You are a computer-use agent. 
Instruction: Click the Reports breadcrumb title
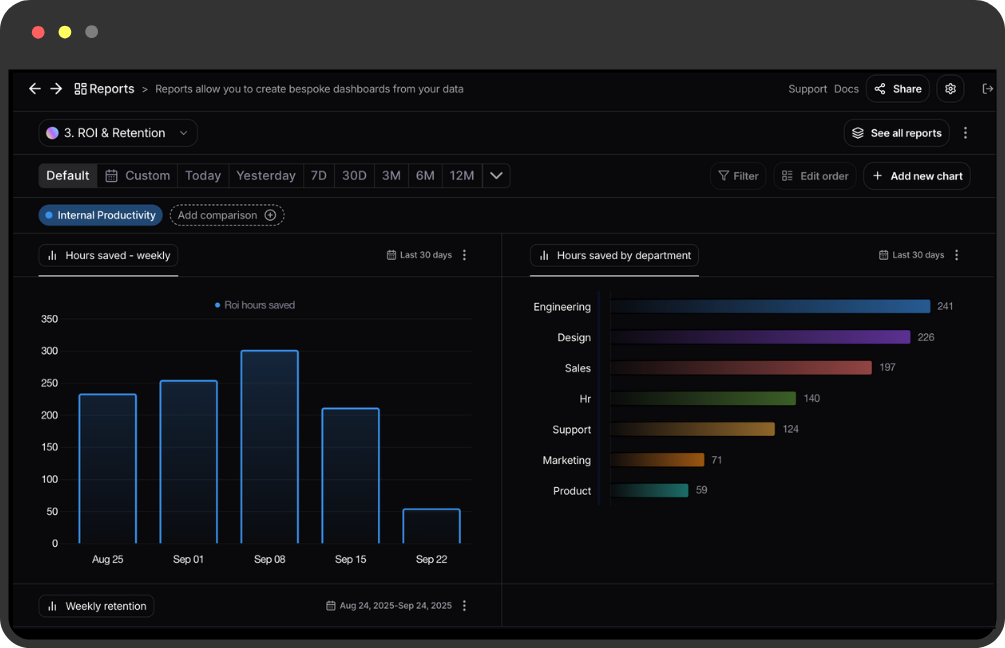(112, 88)
